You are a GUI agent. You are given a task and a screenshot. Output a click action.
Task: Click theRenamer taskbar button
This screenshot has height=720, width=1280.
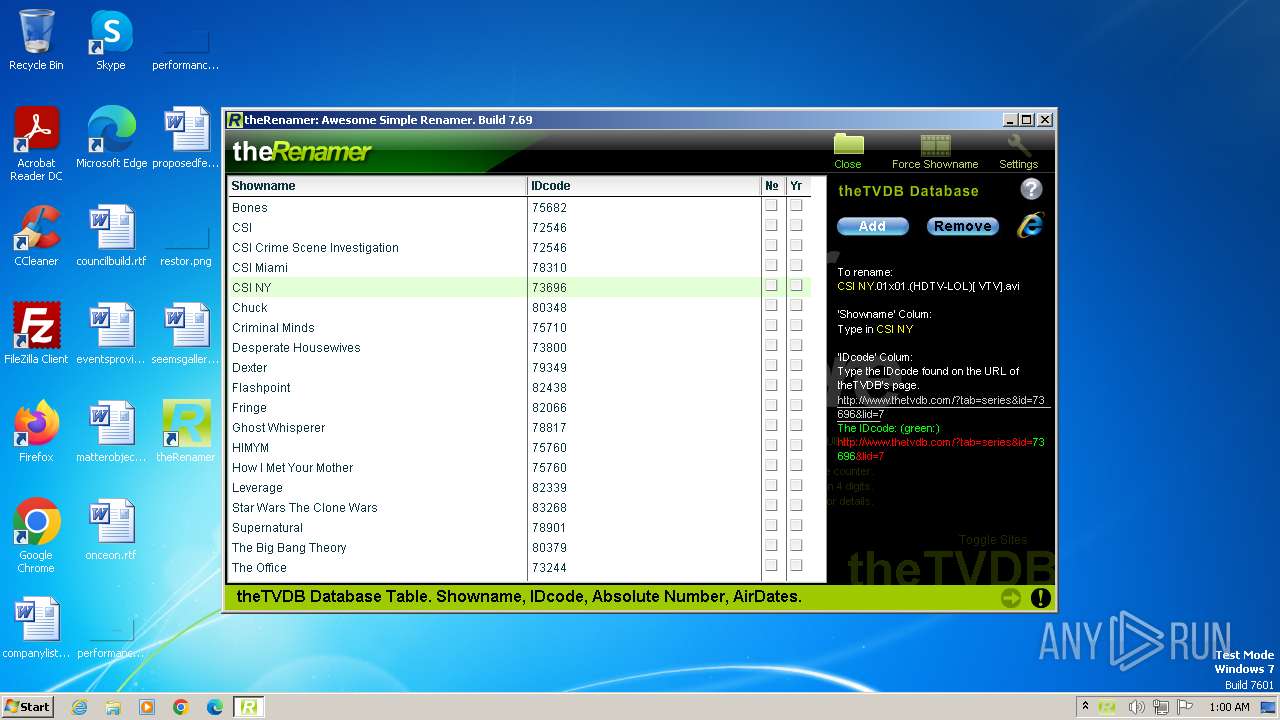249,707
